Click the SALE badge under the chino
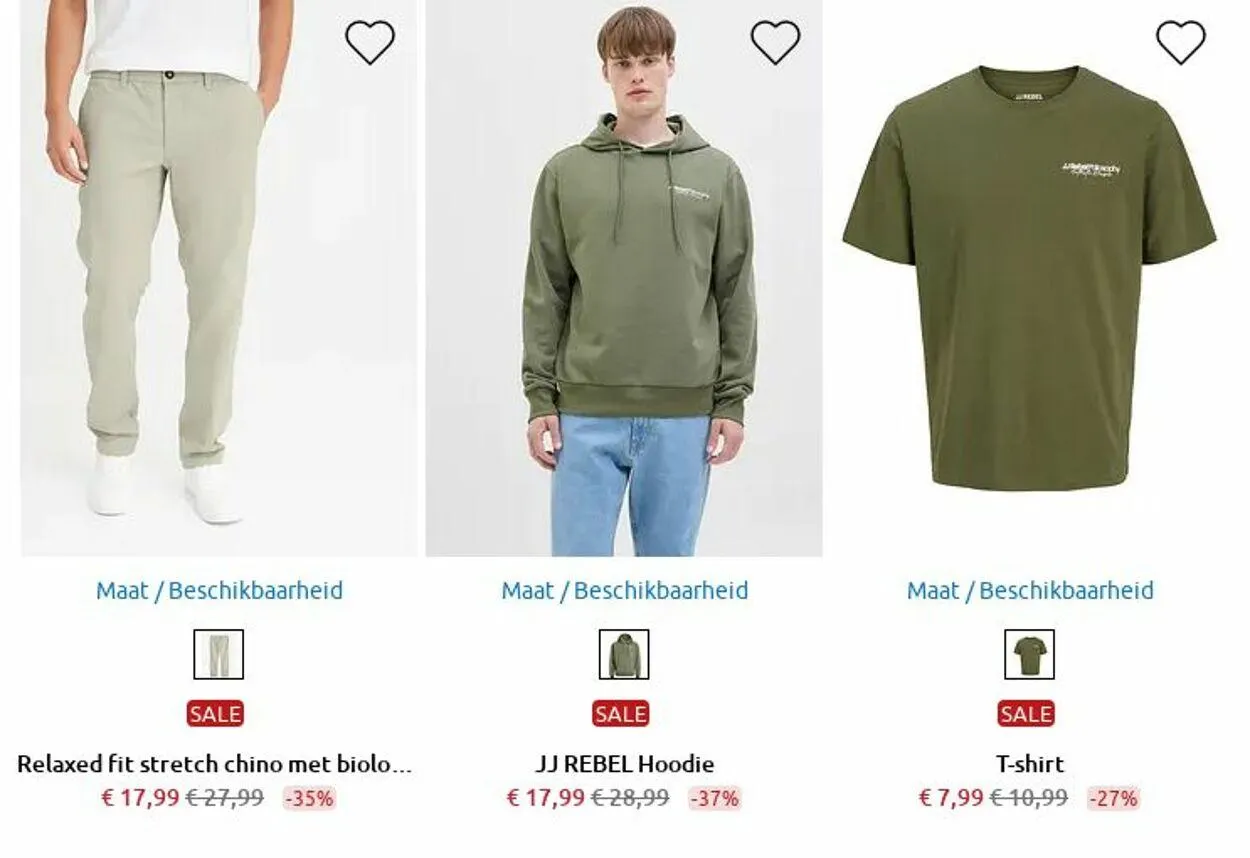This screenshot has width=1250, height=858. point(215,714)
